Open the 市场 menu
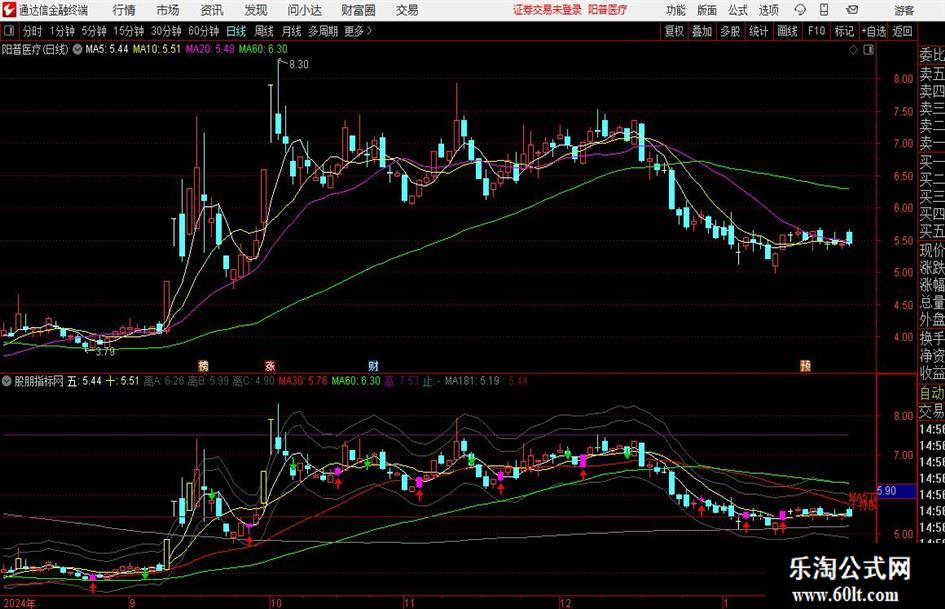The image size is (945, 609). pyautogui.click(x=168, y=10)
